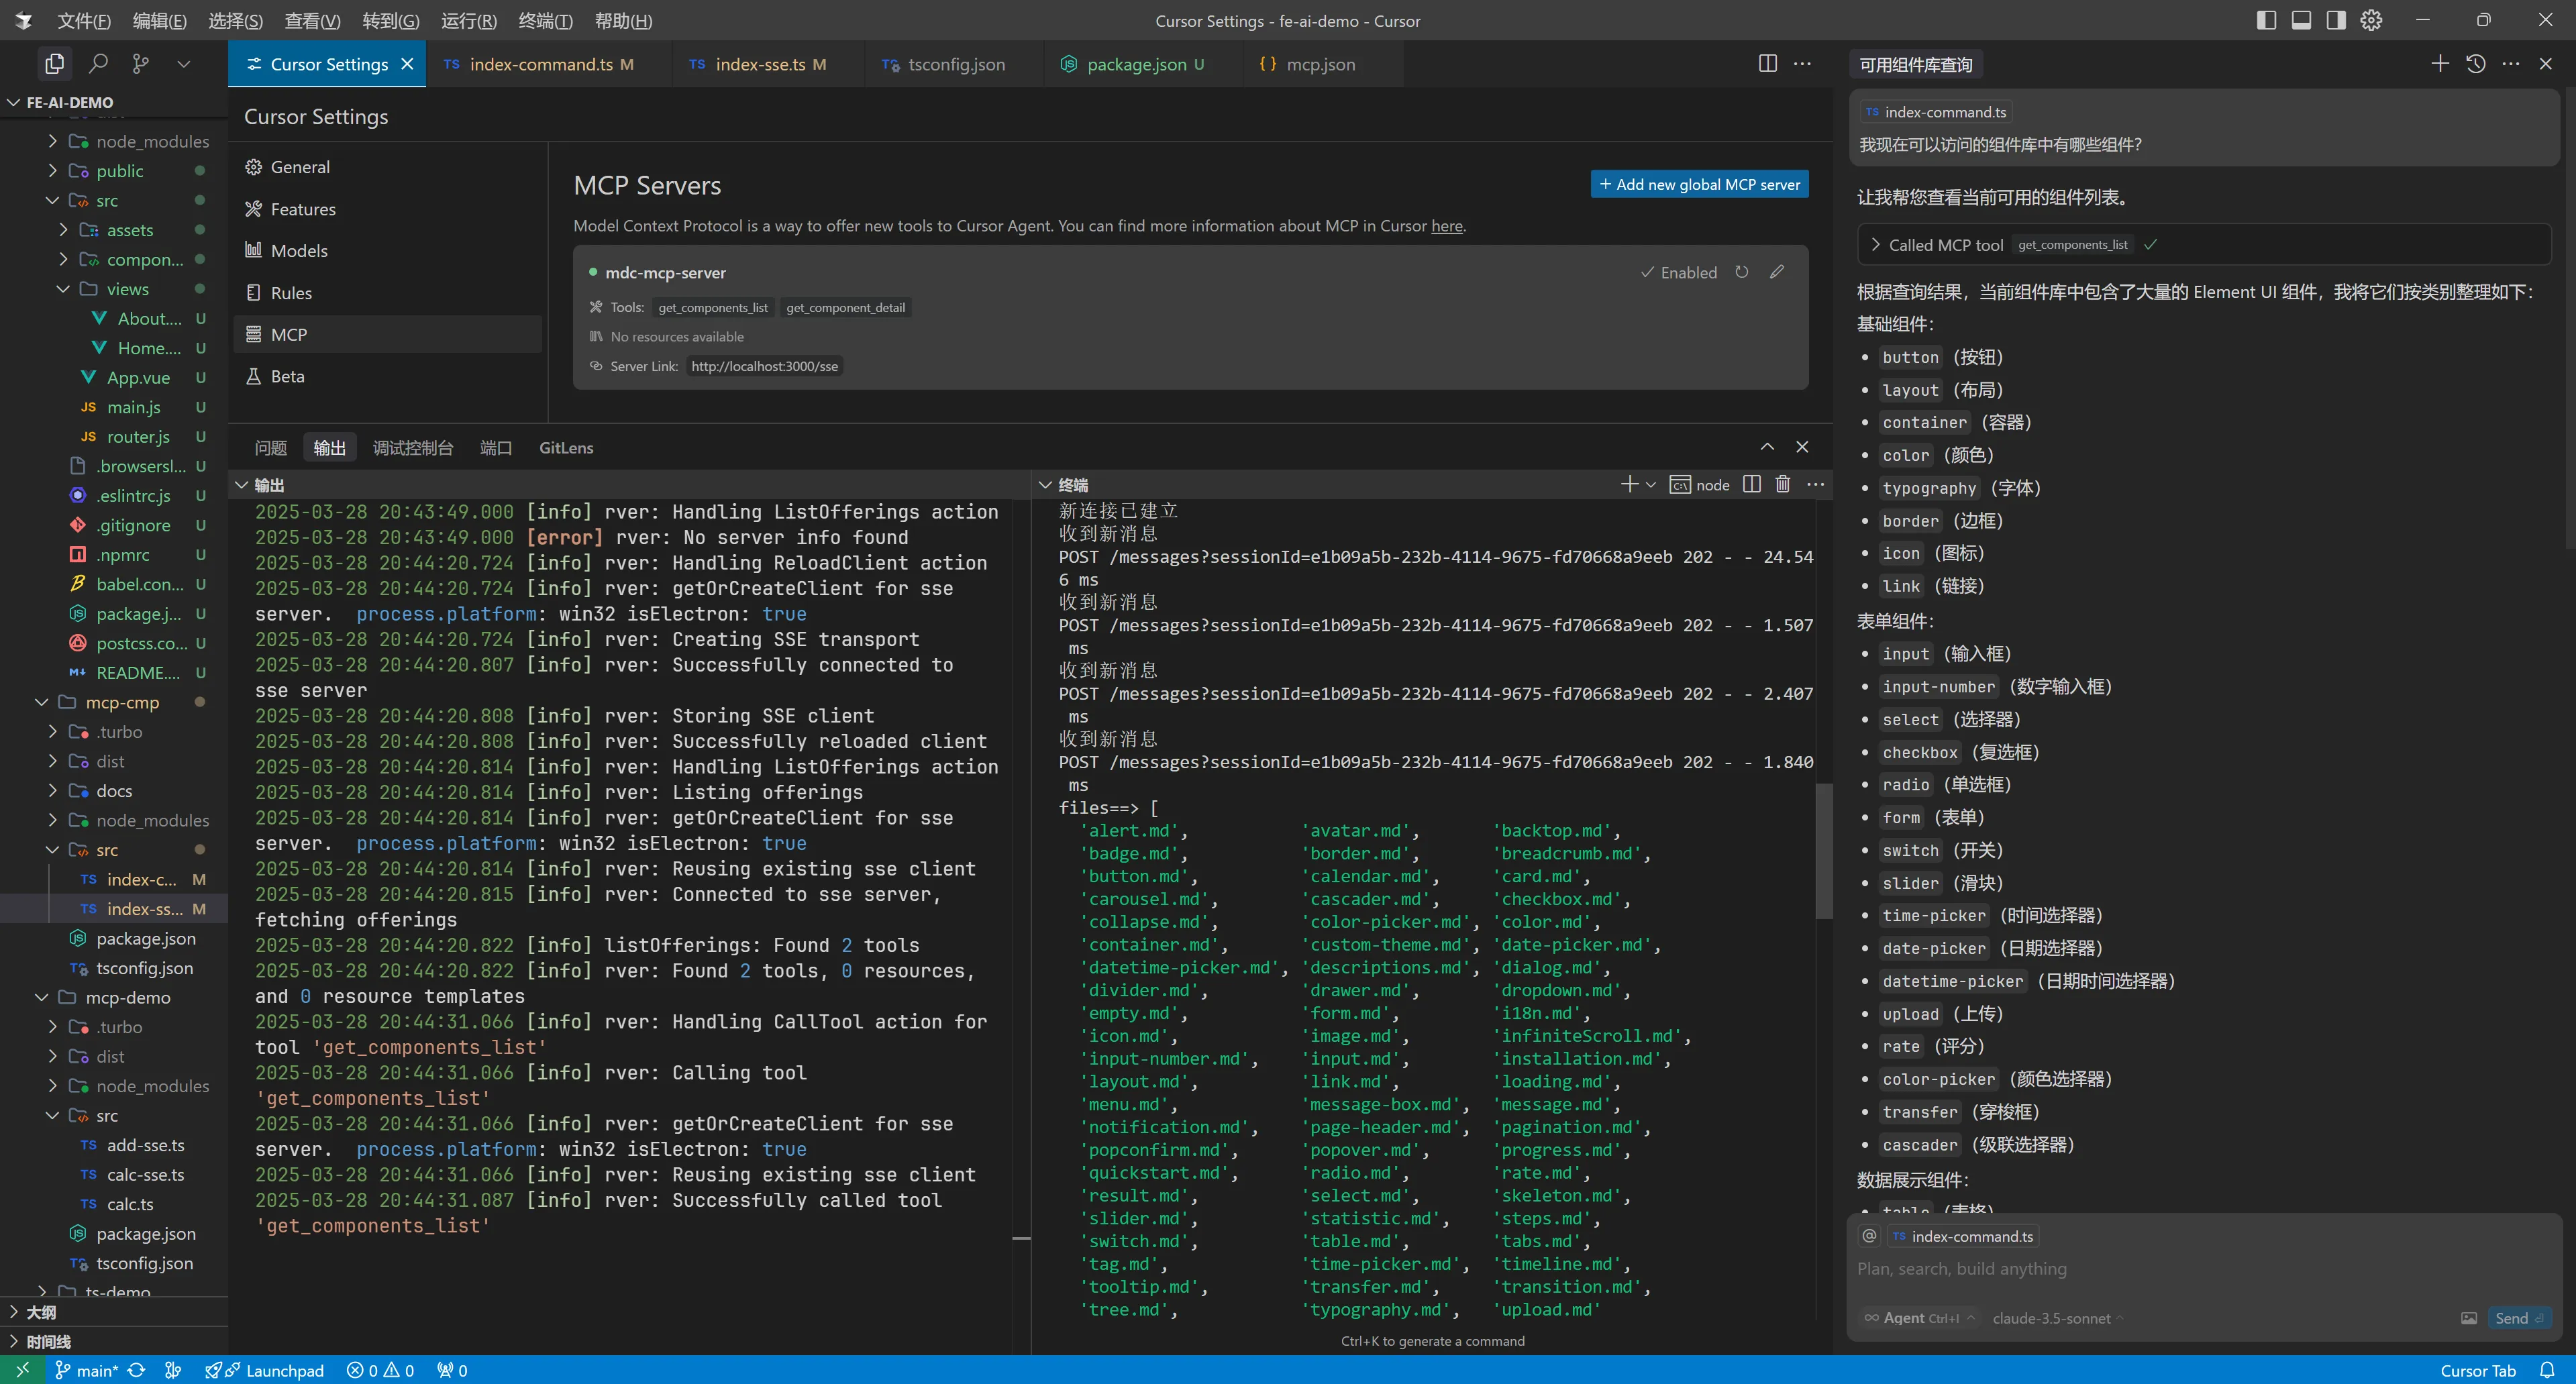
Task: Split the editor right
Action: [x=1767, y=64]
